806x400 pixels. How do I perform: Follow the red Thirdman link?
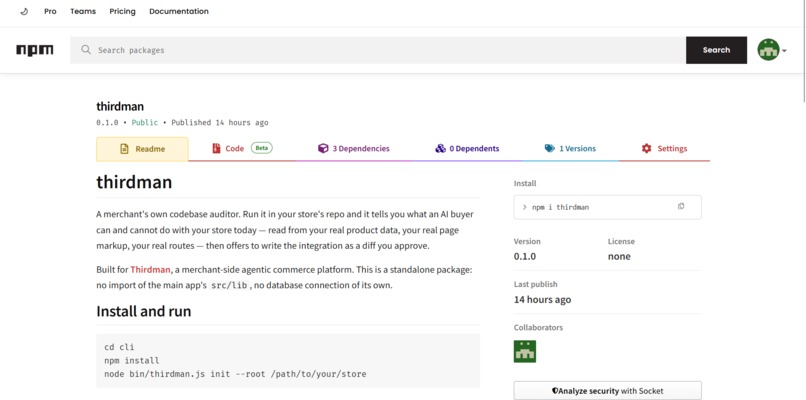(x=150, y=269)
